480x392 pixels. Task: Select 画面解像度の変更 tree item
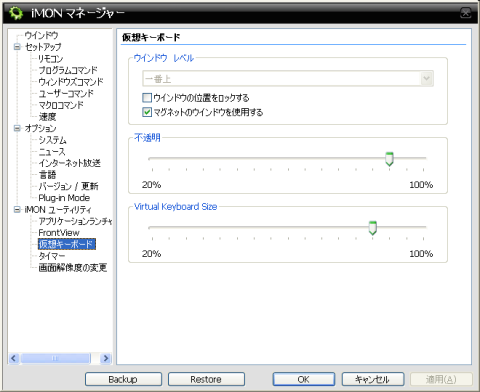(x=73, y=267)
